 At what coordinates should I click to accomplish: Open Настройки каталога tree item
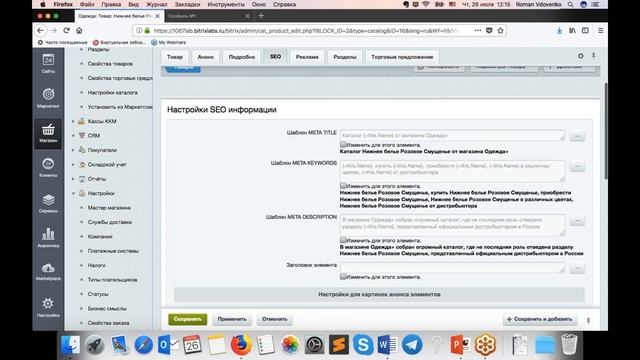coord(113,93)
